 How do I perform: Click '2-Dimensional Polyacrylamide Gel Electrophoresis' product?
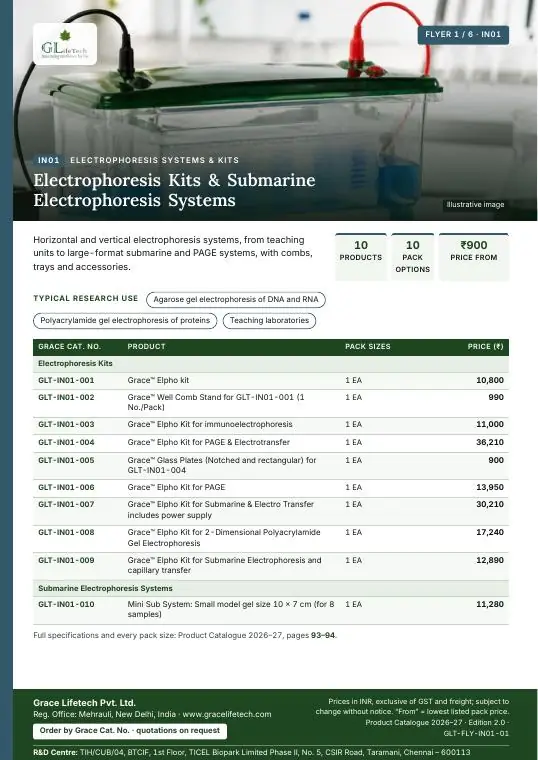(x=224, y=538)
